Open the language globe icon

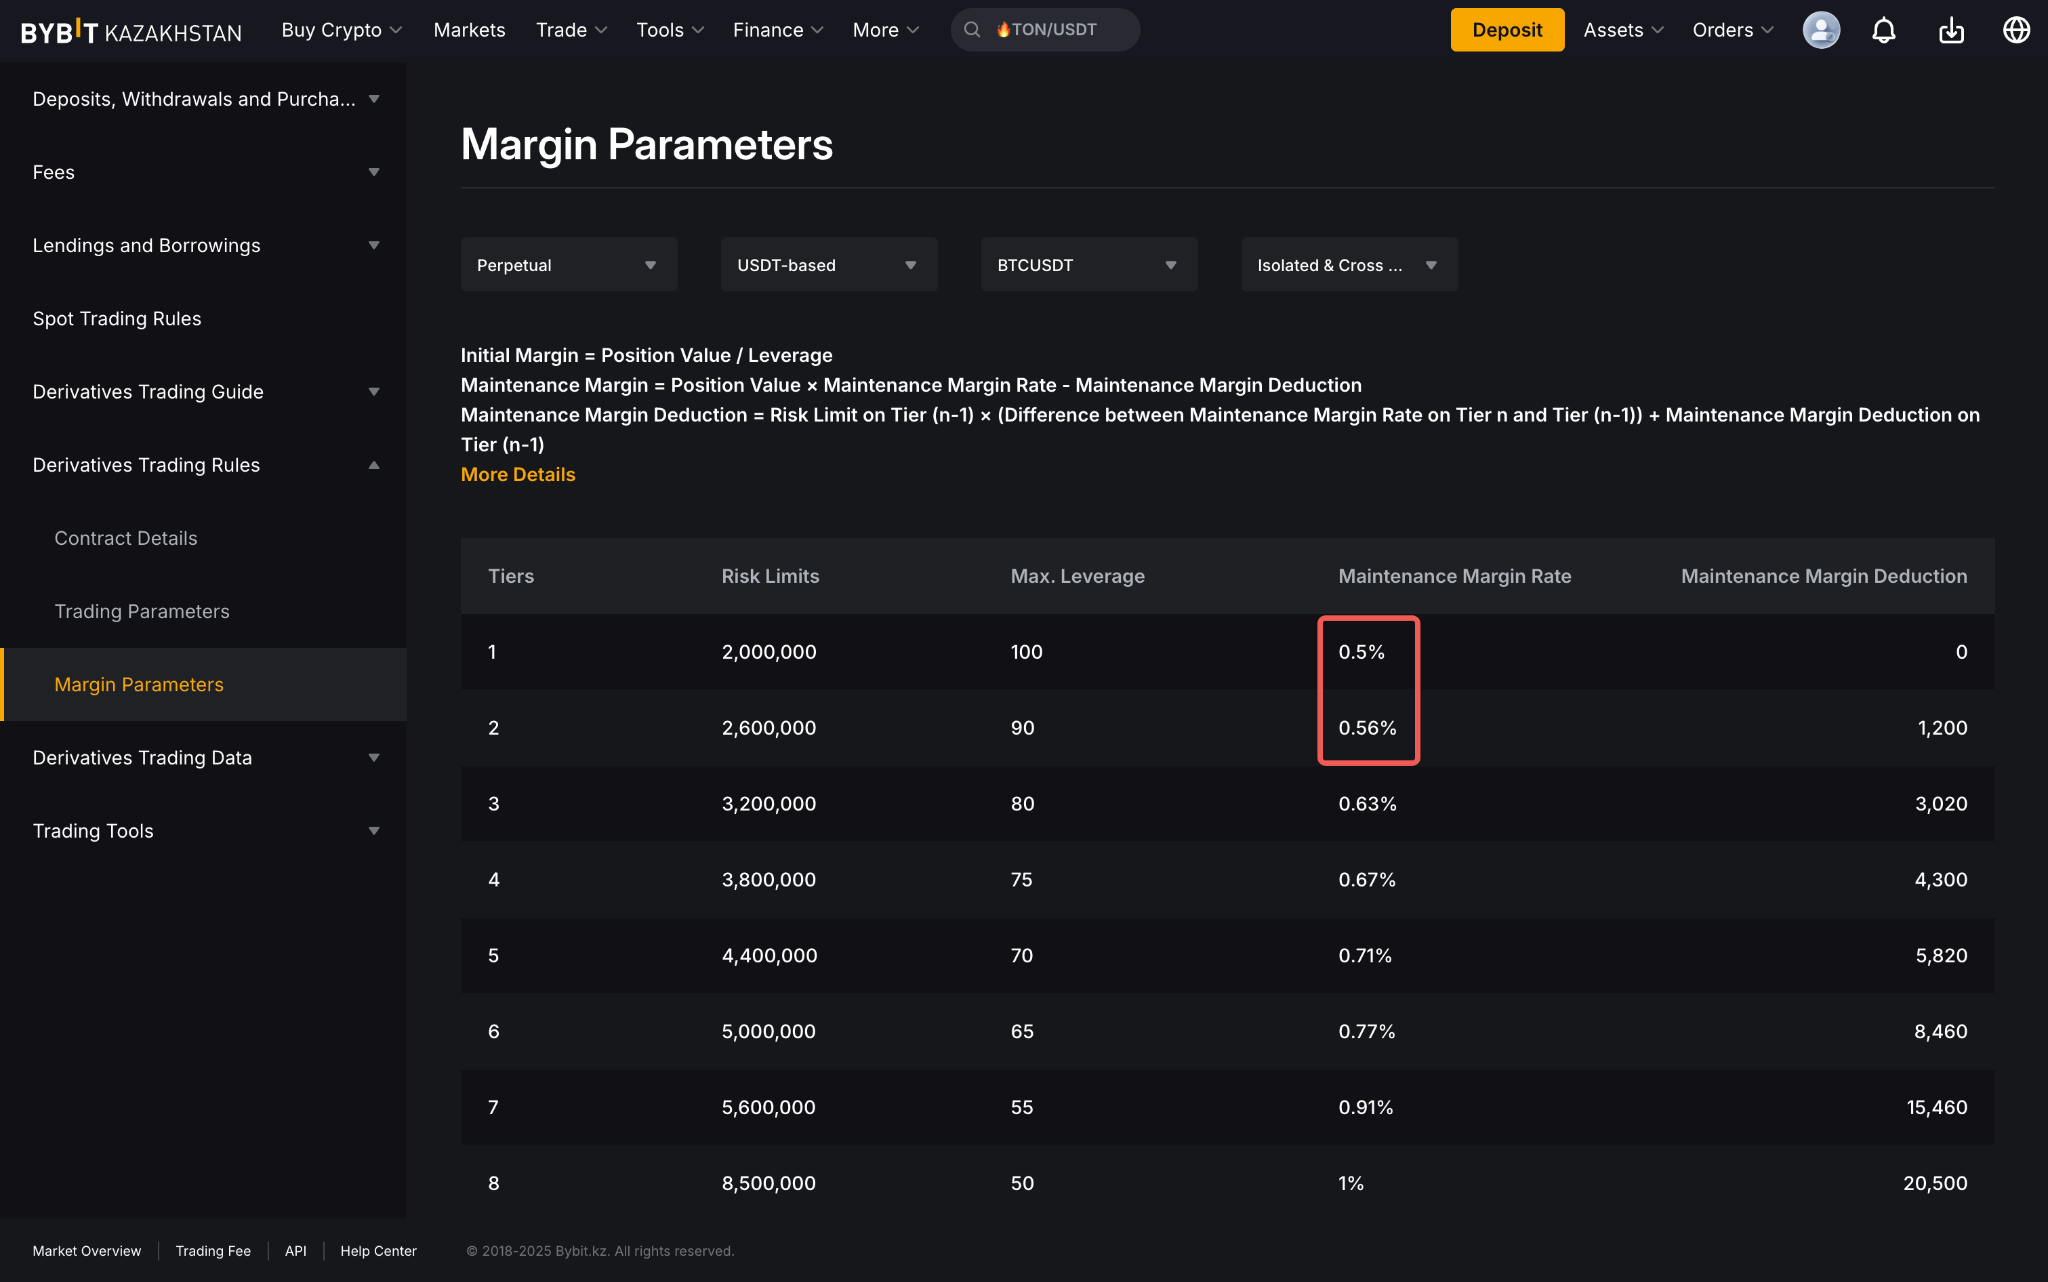[x=2016, y=30]
